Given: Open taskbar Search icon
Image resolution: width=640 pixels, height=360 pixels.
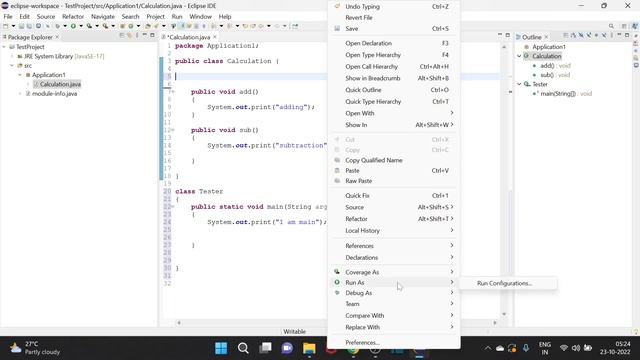Looking at the screenshot, I should pyautogui.click(x=243, y=348).
